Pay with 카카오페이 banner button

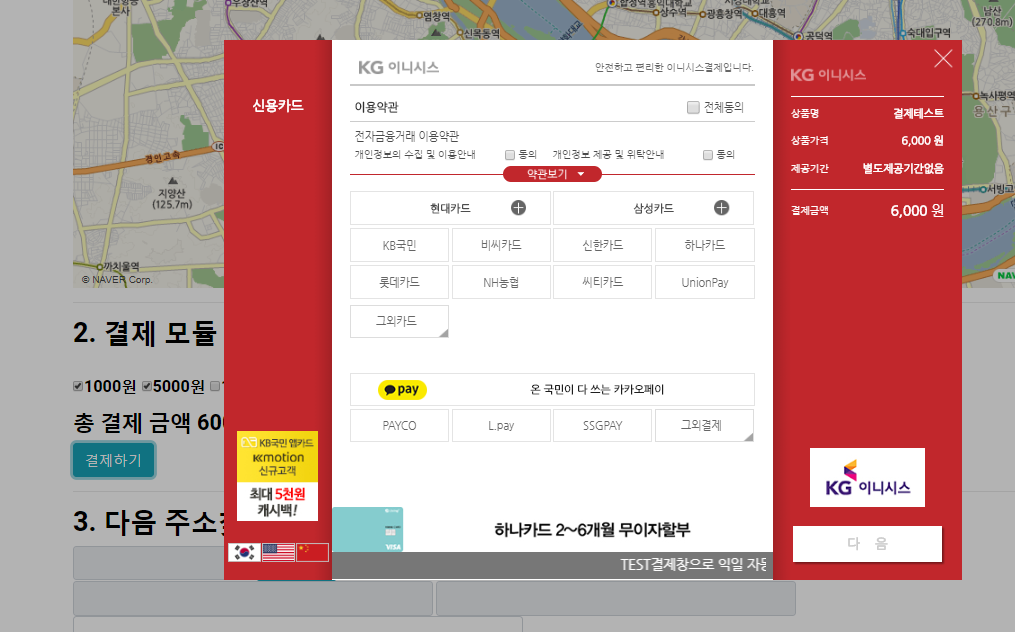pos(552,389)
